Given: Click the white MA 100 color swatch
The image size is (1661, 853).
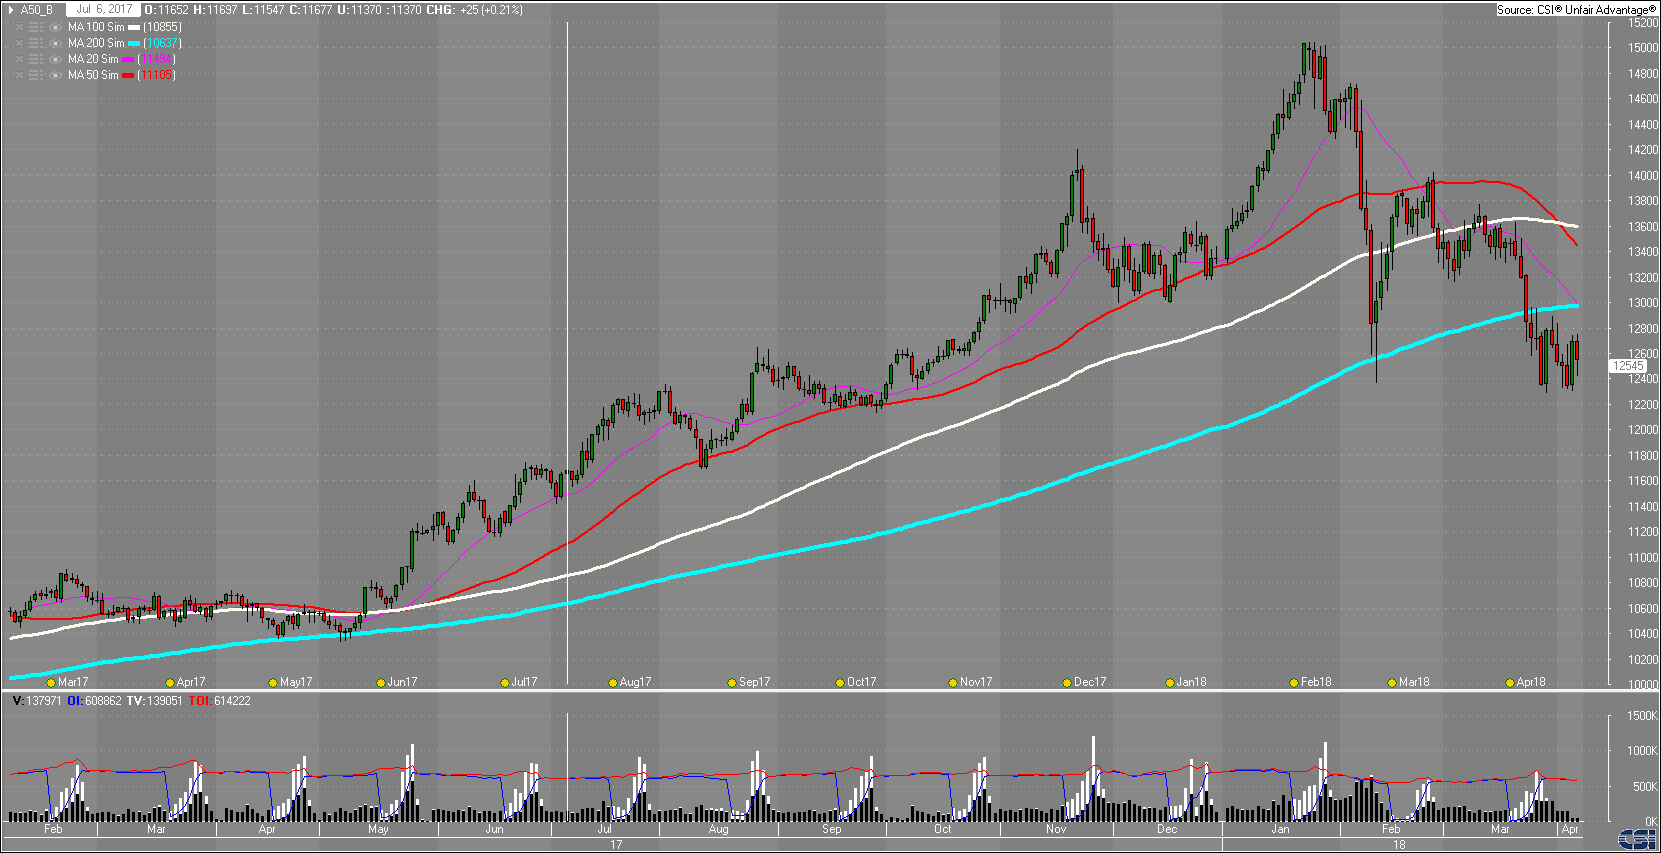Looking at the screenshot, I should pyautogui.click(x=134, y=28).
